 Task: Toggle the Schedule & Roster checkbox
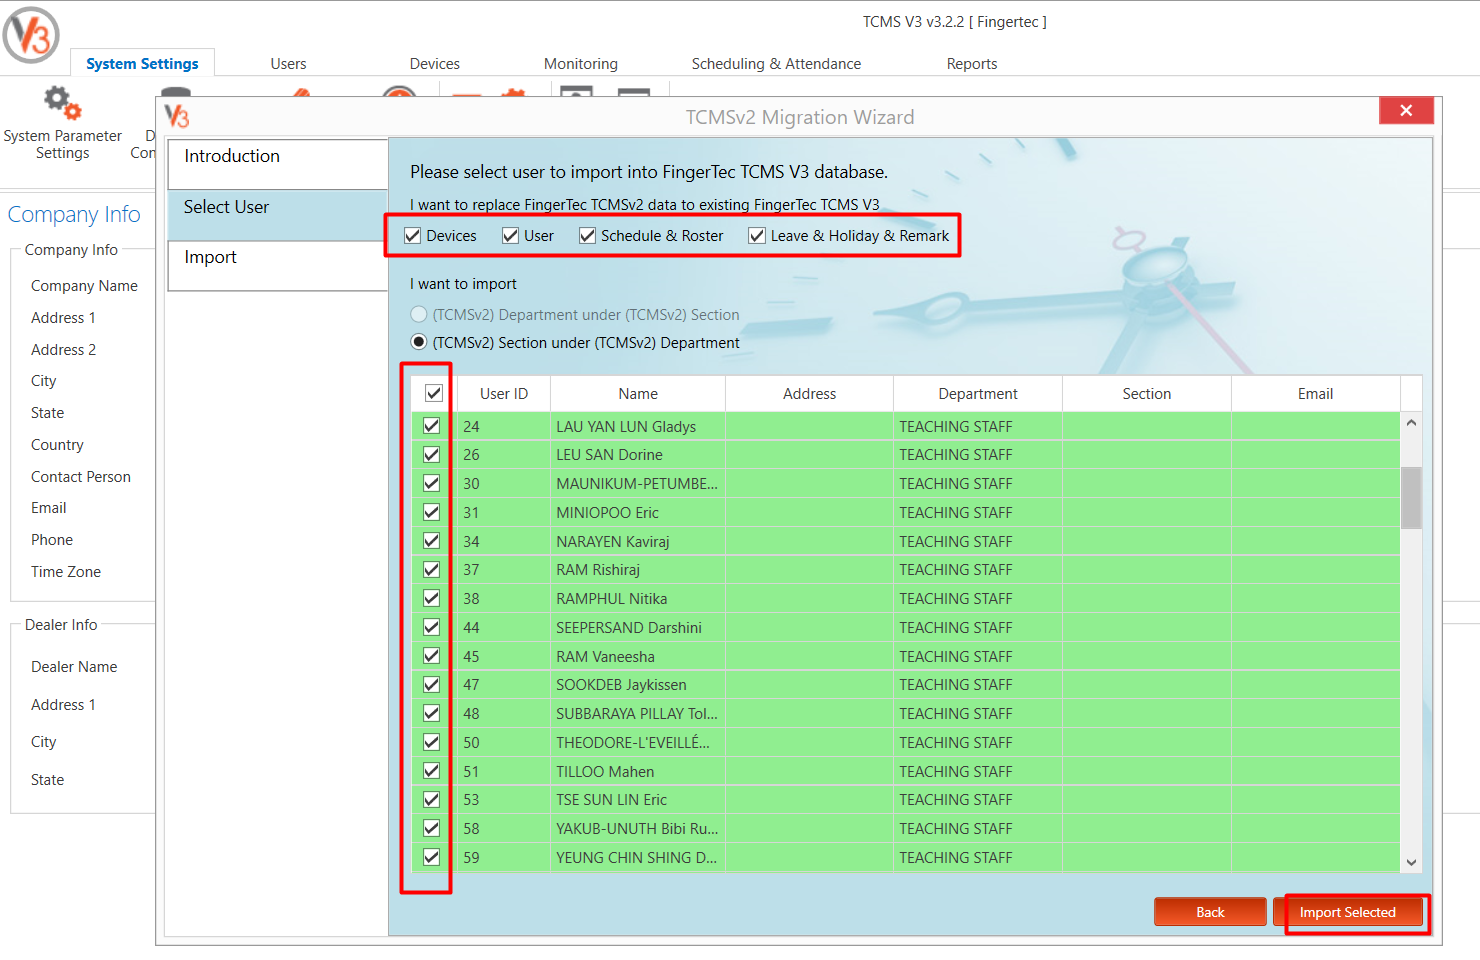587,236
